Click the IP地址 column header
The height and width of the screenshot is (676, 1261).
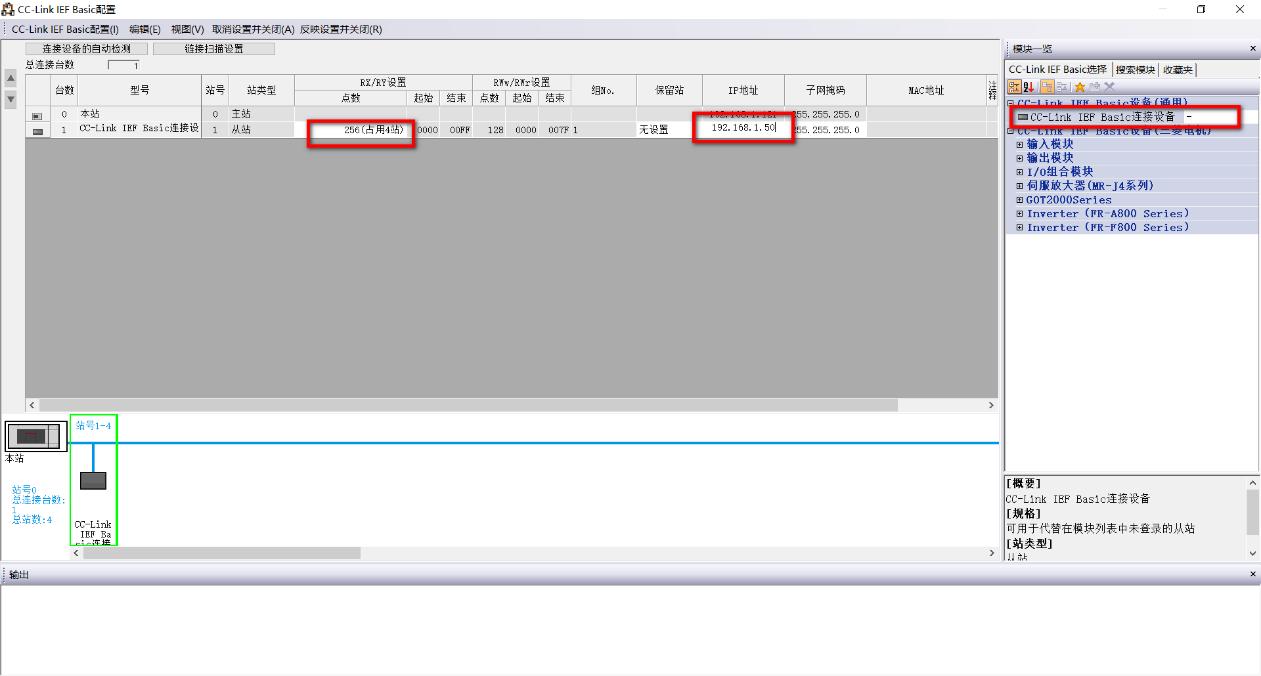coord(743,90)
